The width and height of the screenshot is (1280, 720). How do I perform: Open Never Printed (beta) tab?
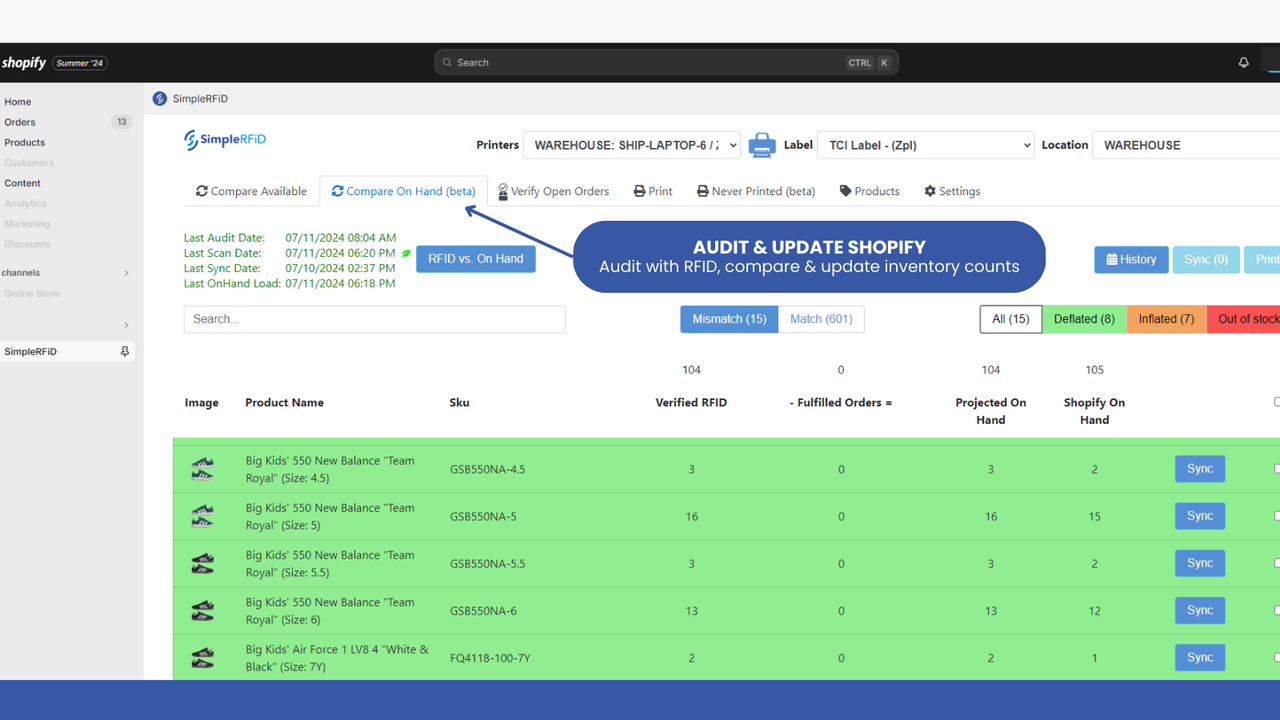[x=756, y=191]
